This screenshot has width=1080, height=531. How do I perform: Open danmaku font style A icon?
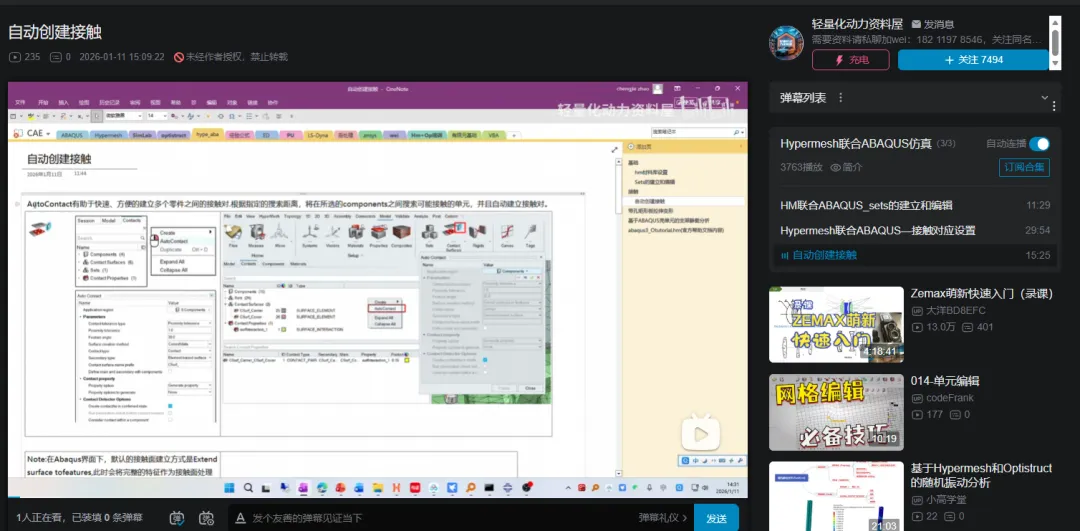pyautogui.click(x=240, y=518)
